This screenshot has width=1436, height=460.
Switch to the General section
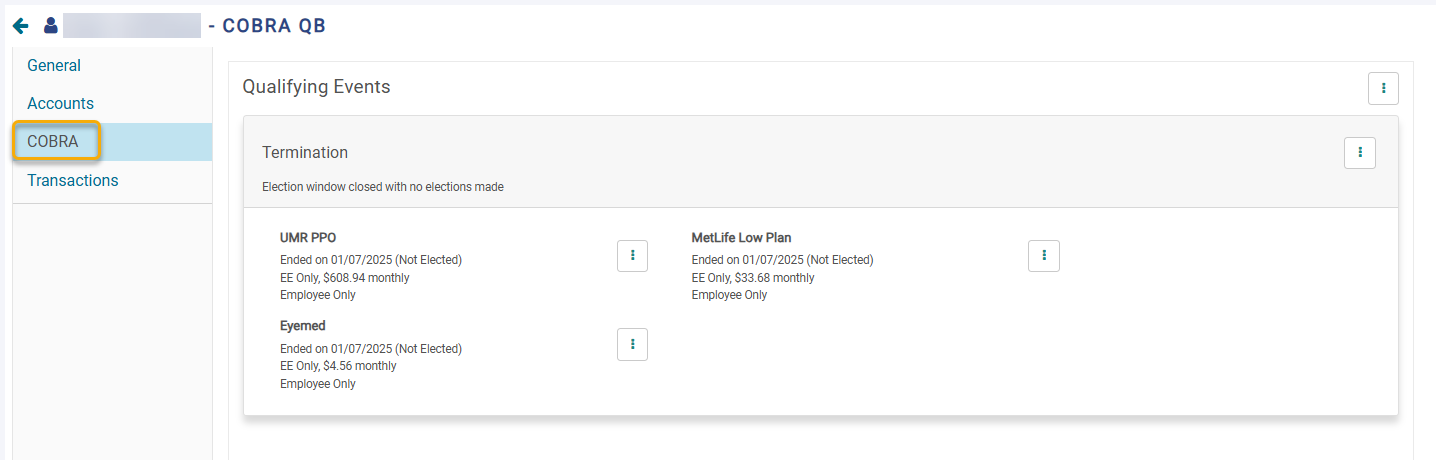[x=54, y=65]
